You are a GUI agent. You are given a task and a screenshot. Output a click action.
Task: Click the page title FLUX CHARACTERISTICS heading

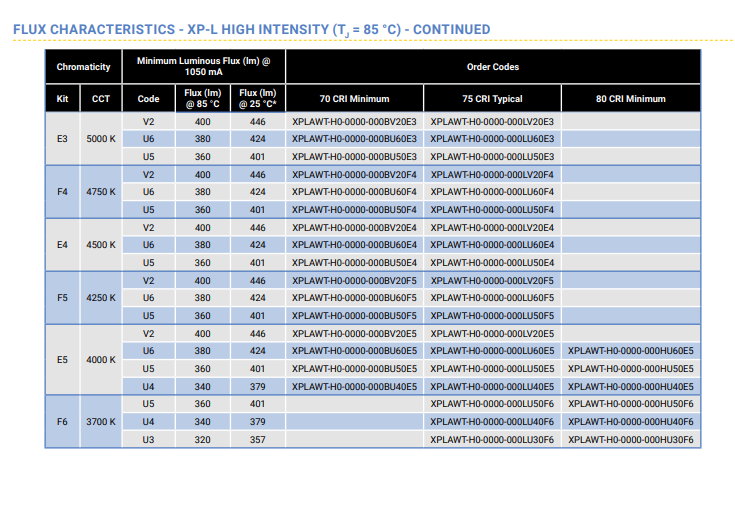coord(251,30)
